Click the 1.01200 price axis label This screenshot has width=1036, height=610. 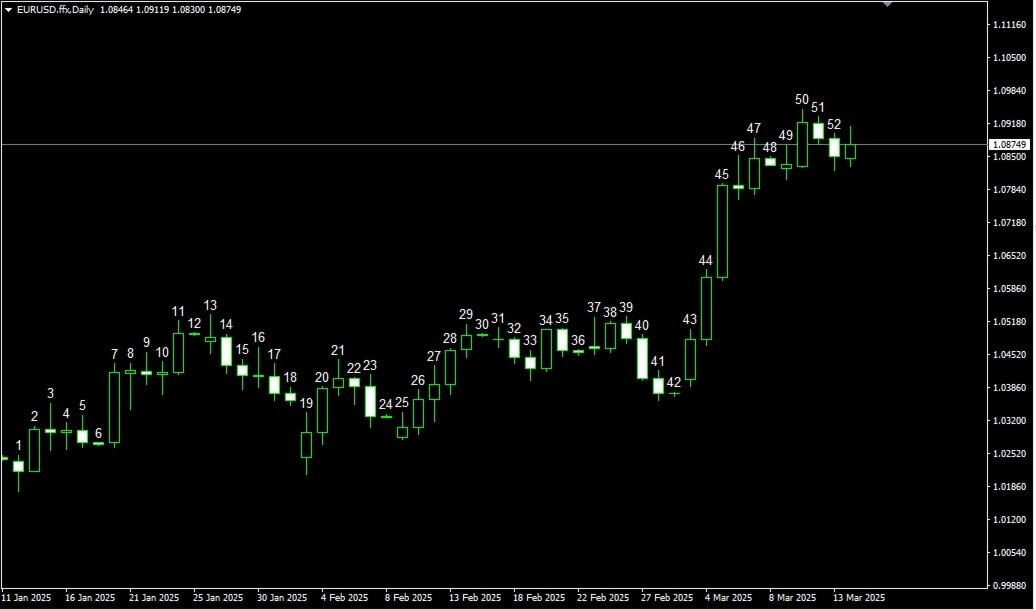click(1010, 520)
